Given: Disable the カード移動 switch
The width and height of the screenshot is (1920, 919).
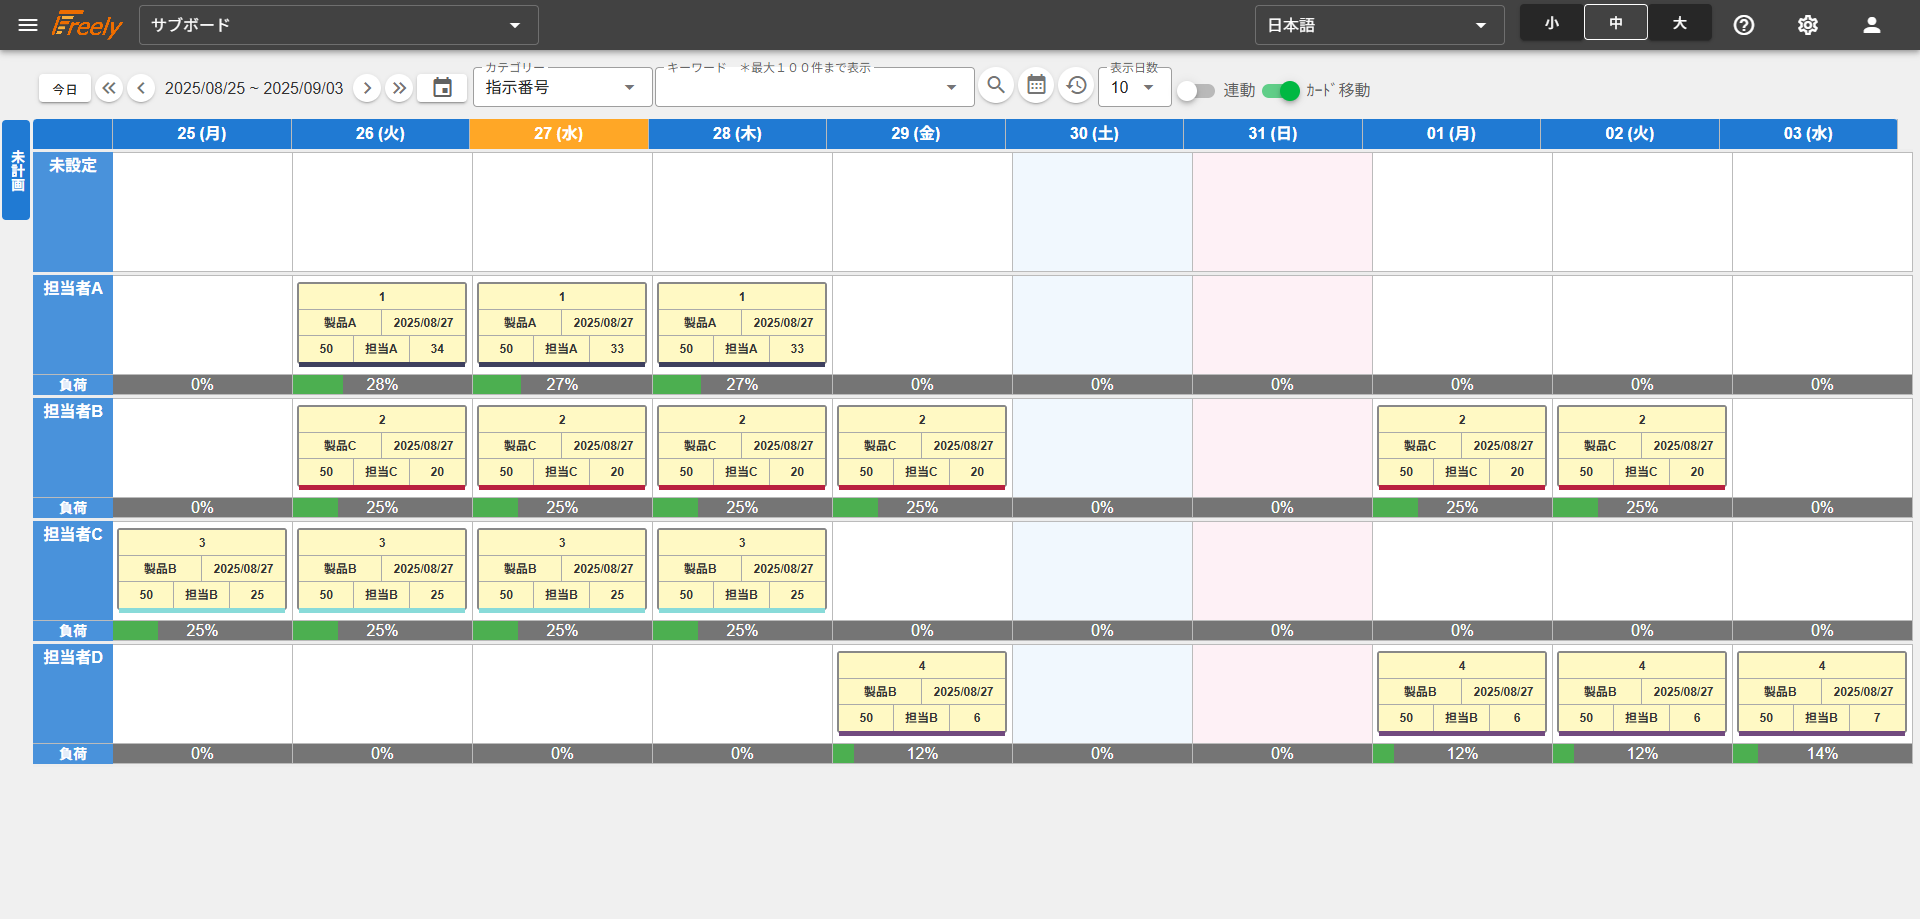Looking at the screenshot, I should (x=1281, y=91).
